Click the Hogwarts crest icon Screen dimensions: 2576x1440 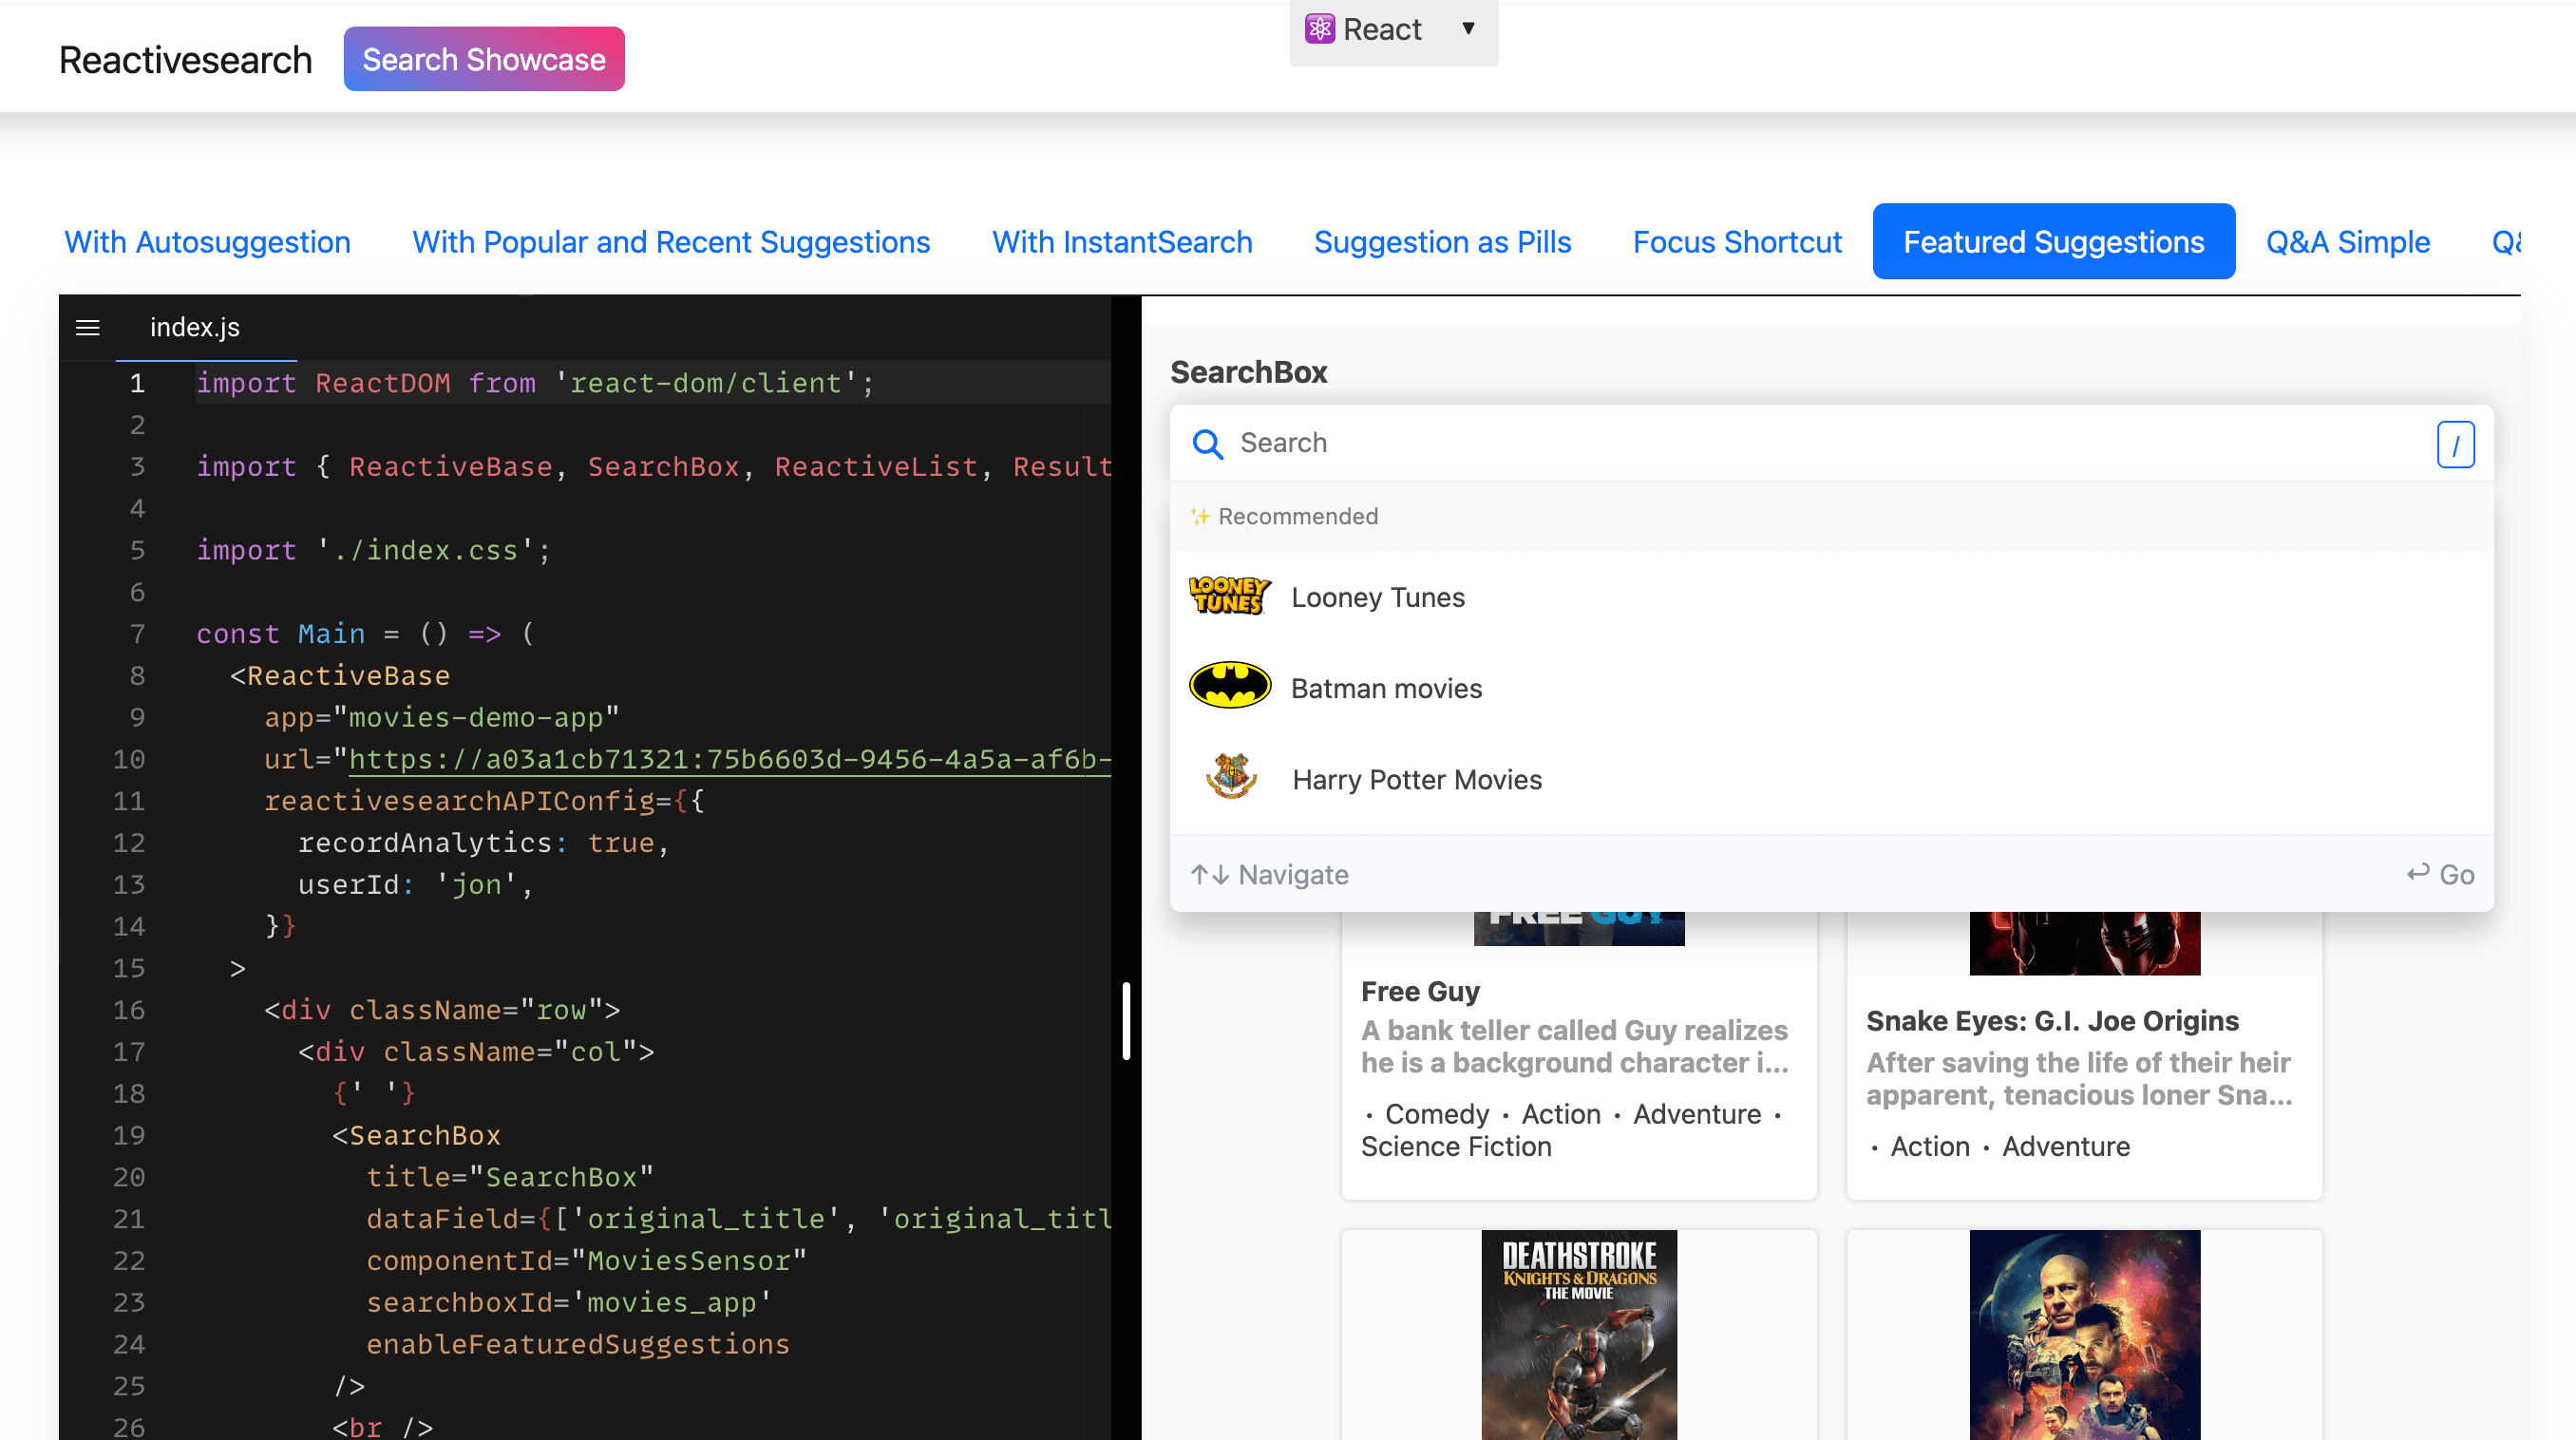coord(1231,778)
